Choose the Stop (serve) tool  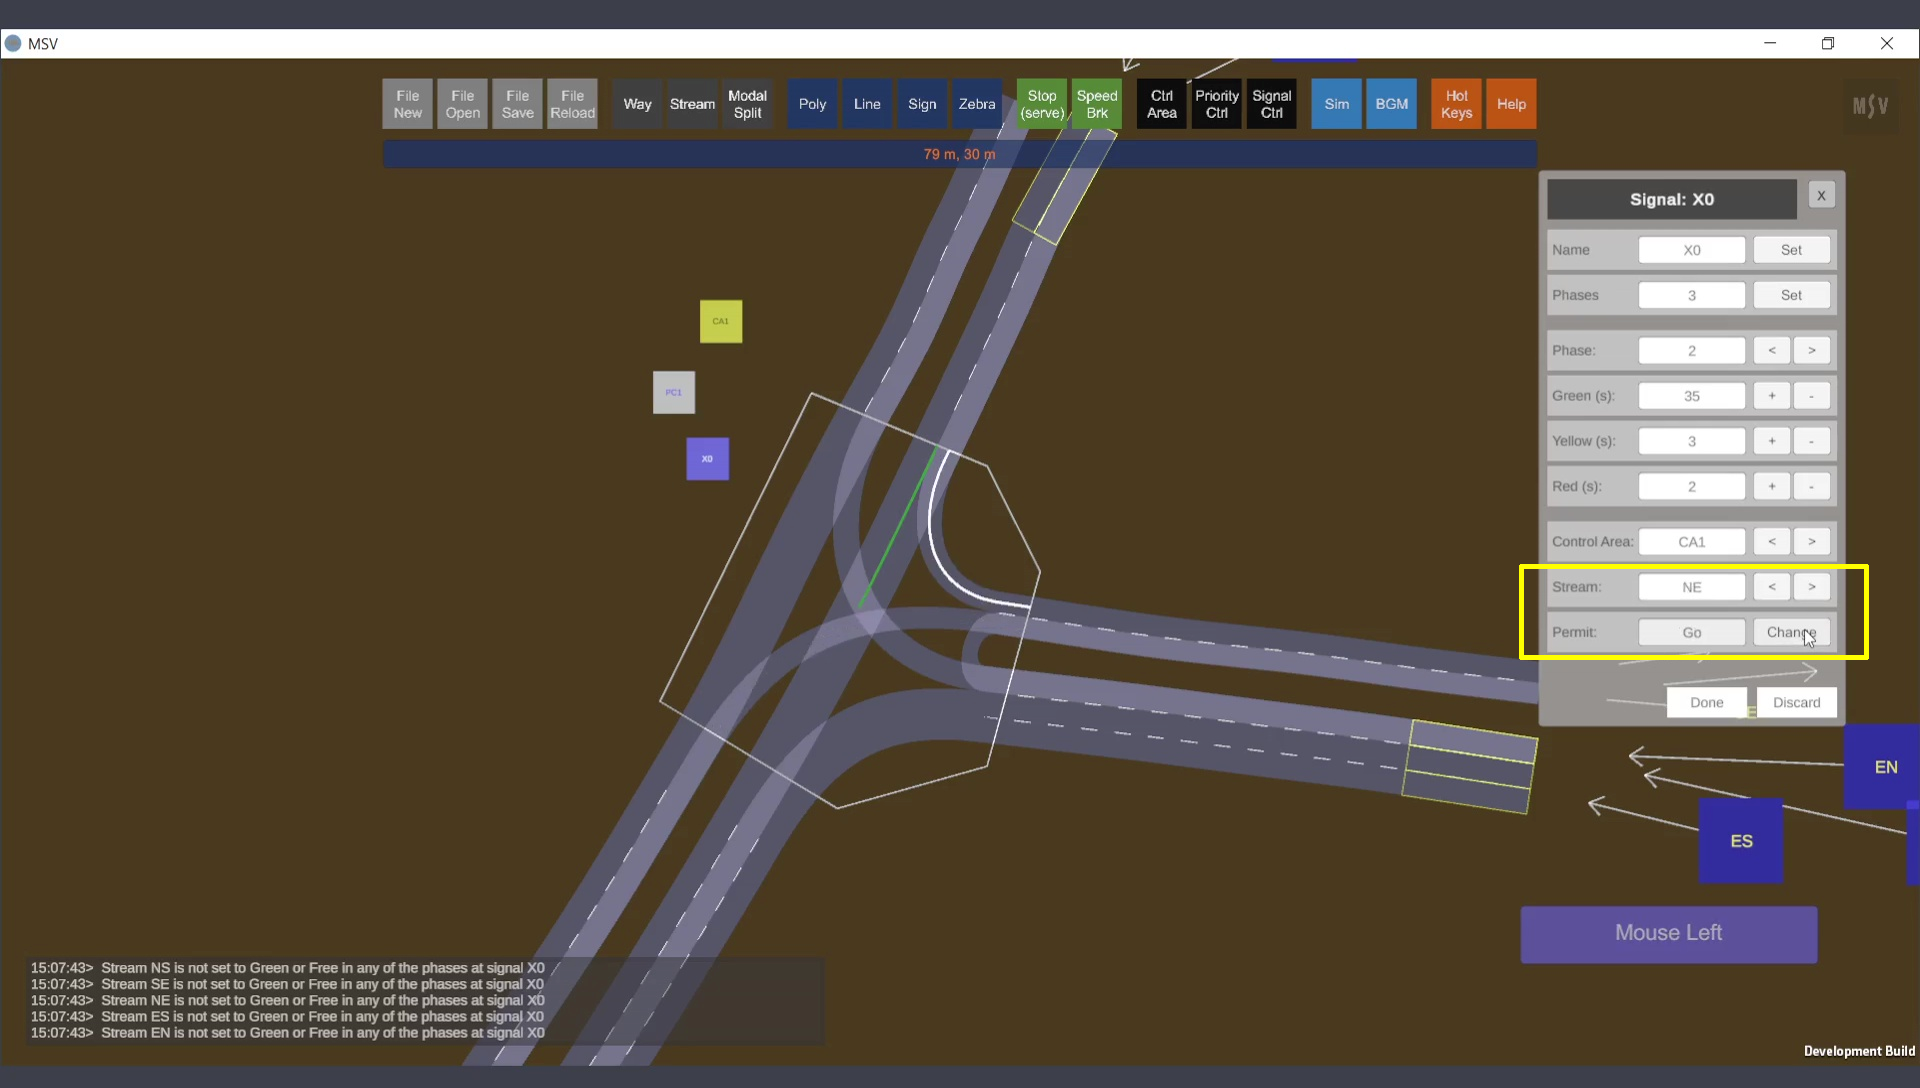click(x=1041, y=104)
